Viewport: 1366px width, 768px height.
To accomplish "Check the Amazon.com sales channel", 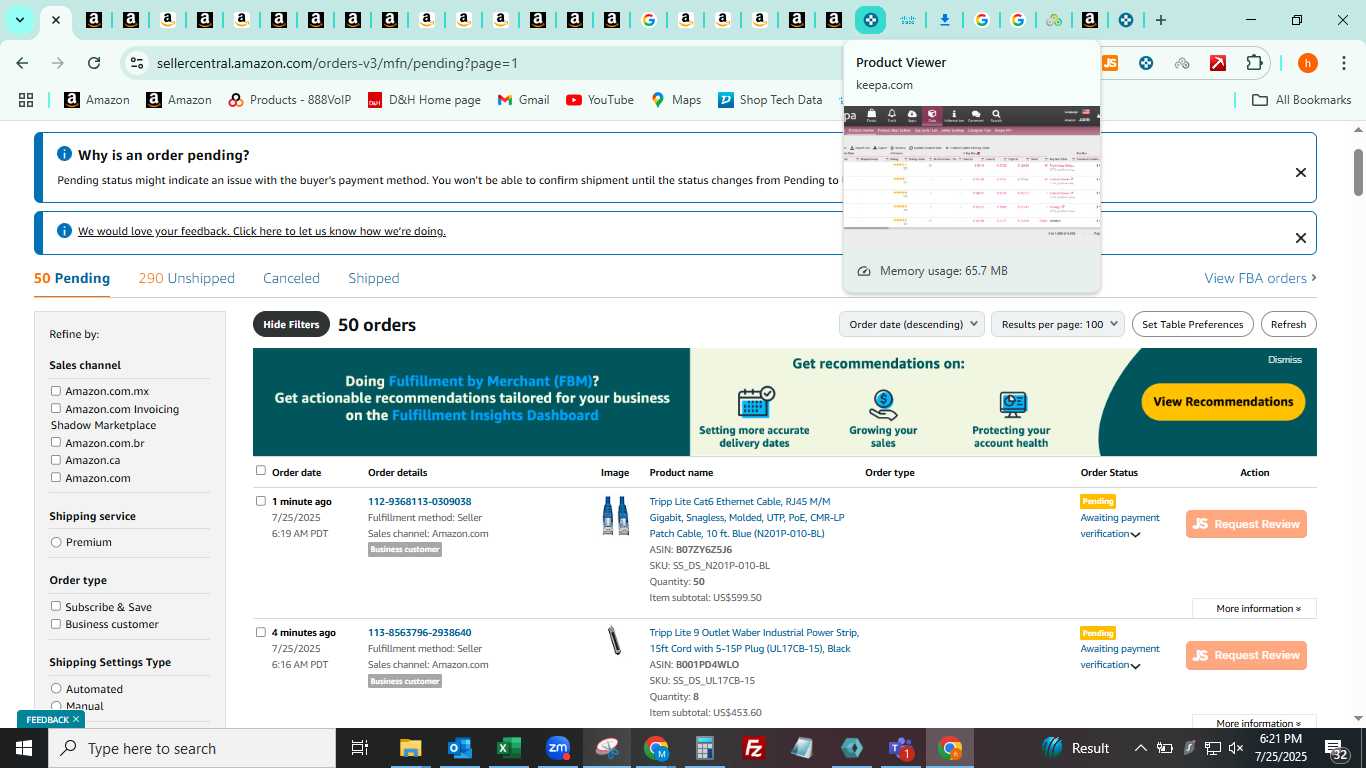I will point(56,477).
